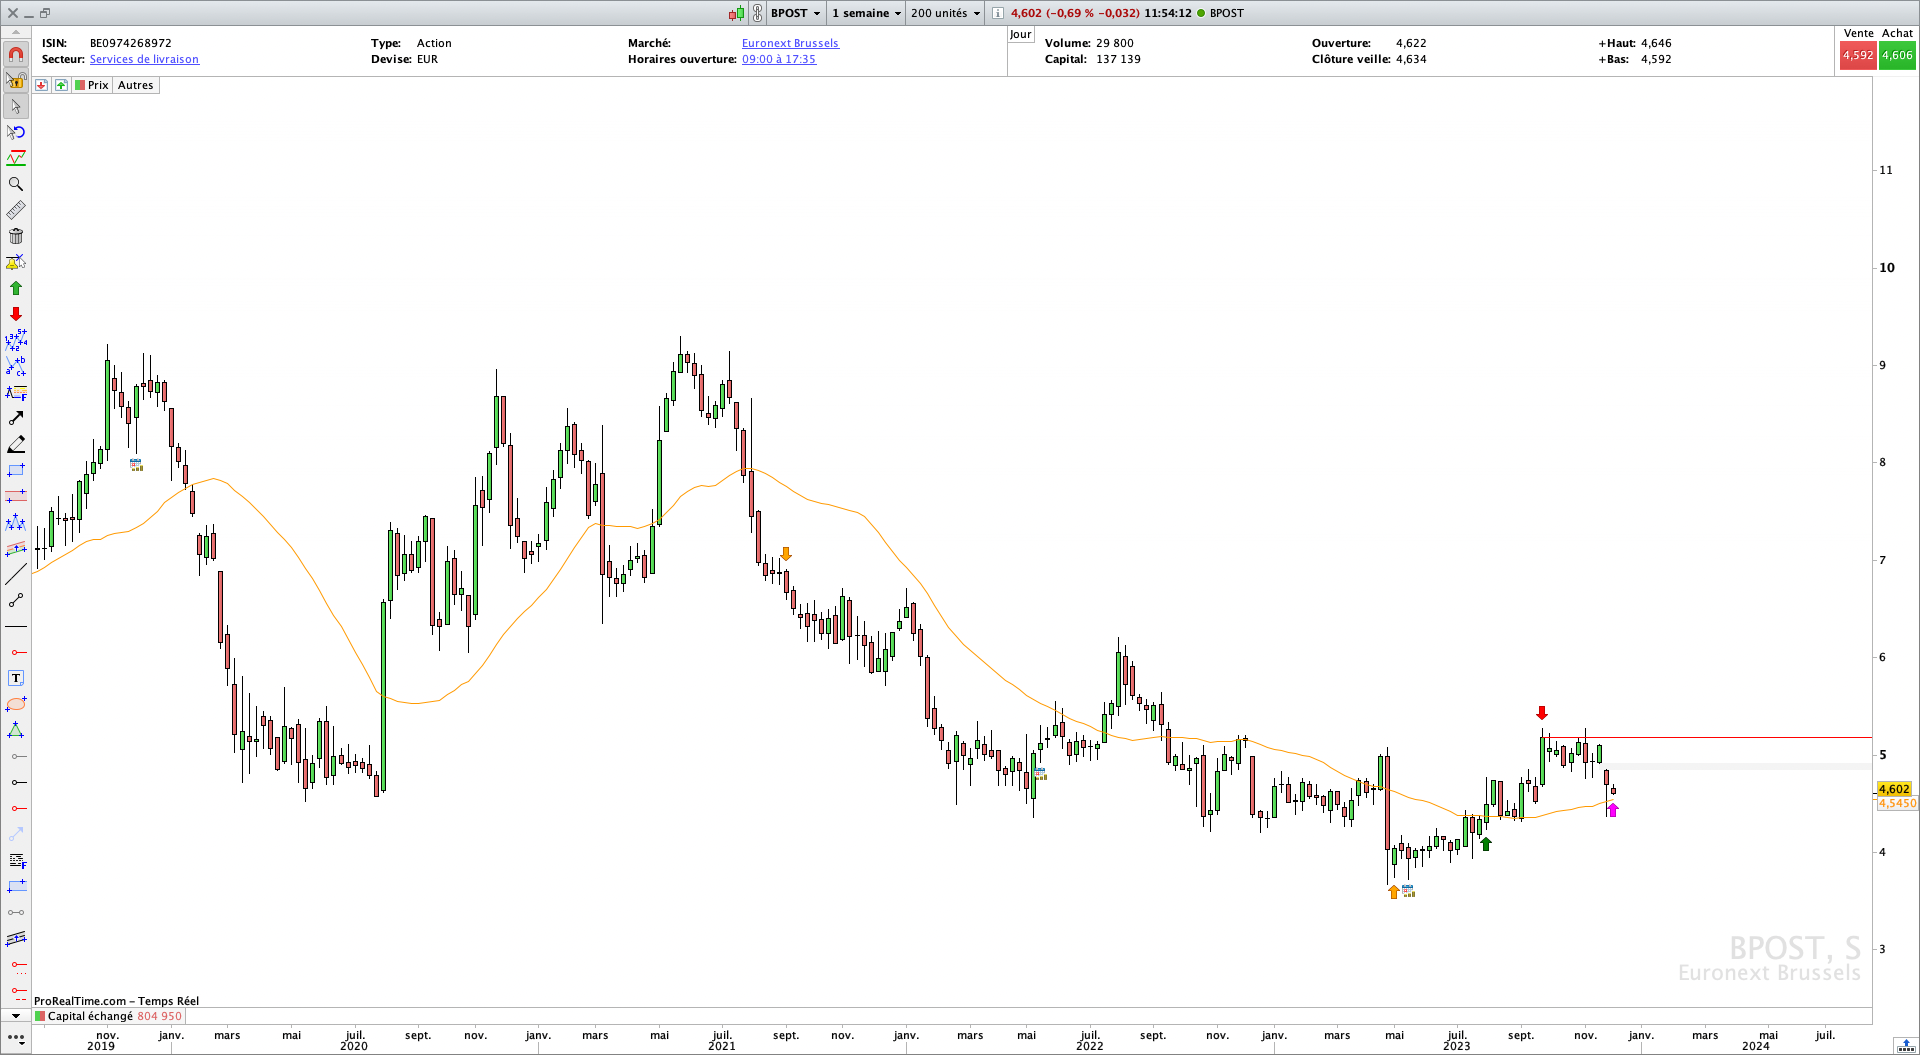Open the Prix settings tab
This screenshot has height=1055, width=1920.
[92, 85]
